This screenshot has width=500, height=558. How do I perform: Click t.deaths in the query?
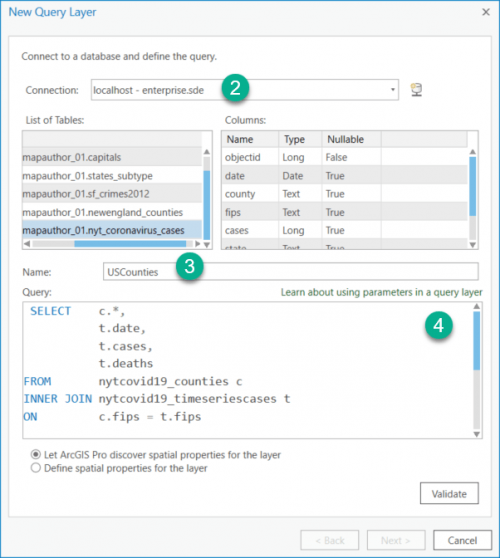tap(126, 363)
